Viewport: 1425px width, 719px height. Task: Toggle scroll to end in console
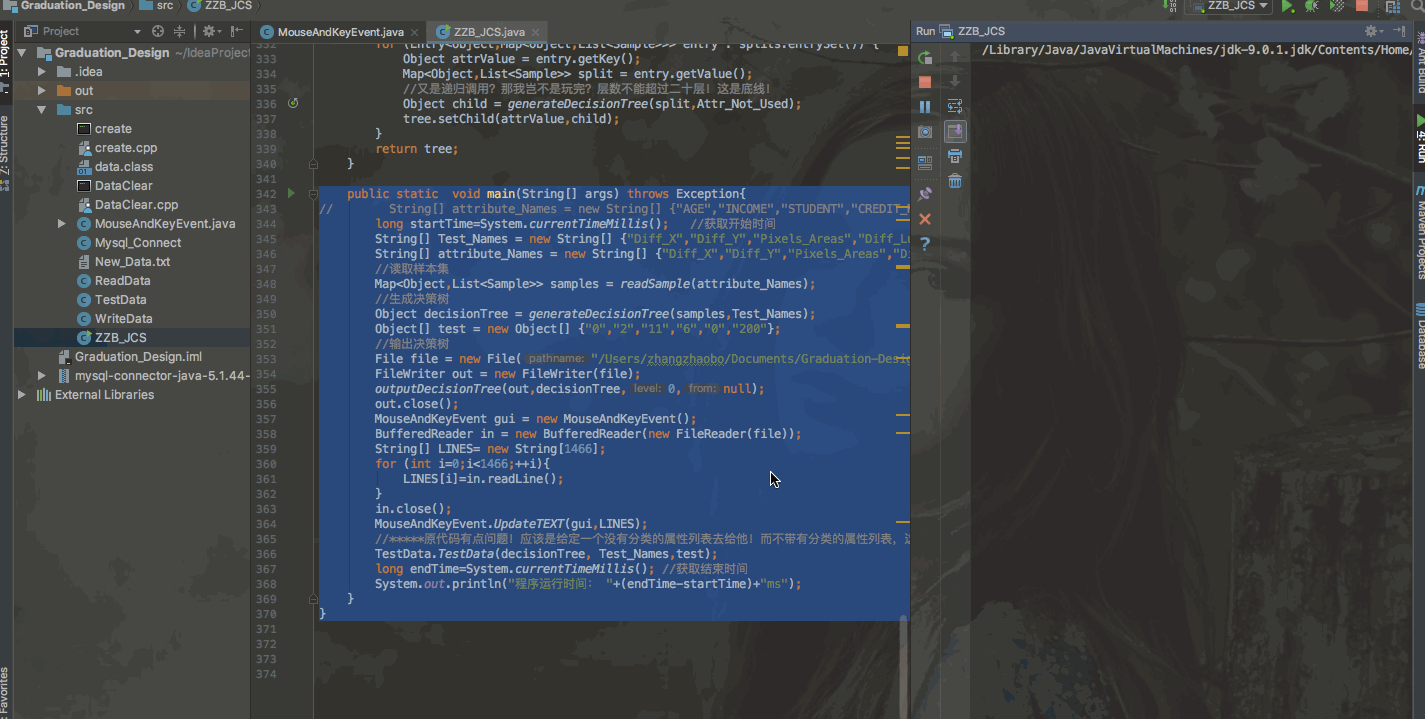(955, 132)
